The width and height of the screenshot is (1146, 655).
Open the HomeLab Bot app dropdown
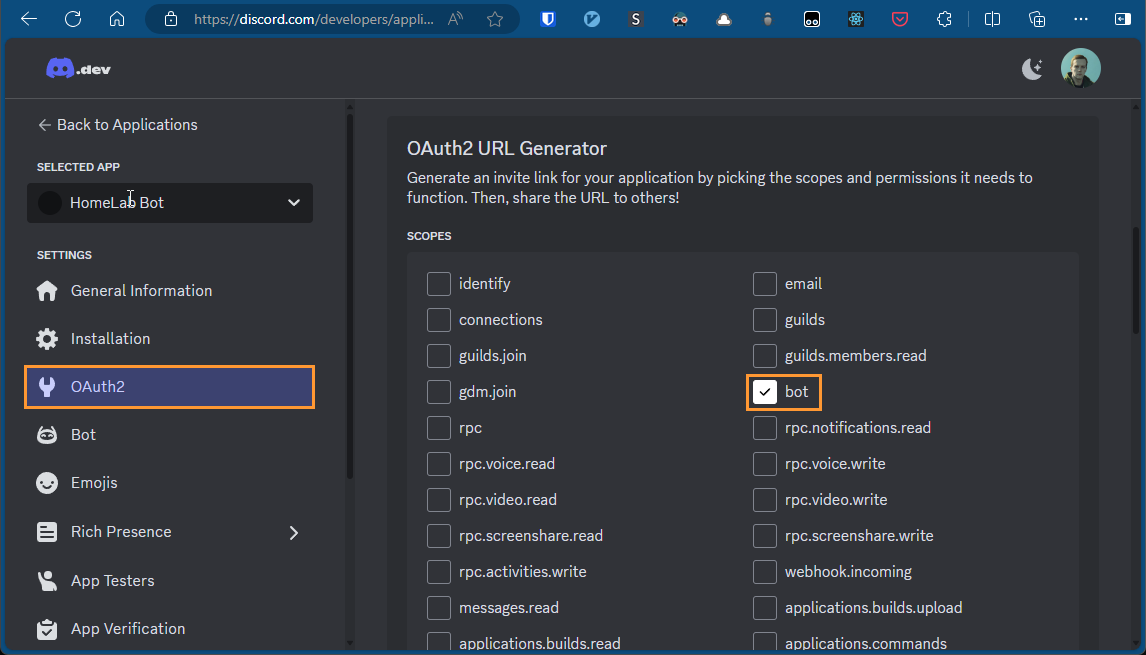170,203
